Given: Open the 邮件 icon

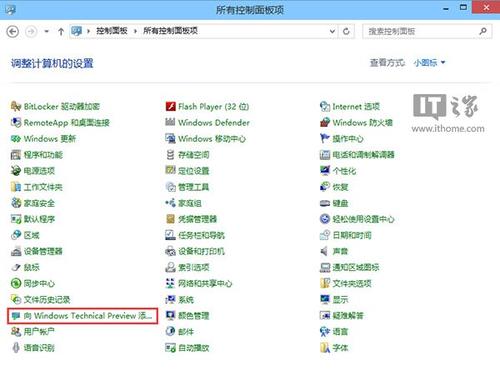Looking at the screenshot, I should (x=170, y=331).
